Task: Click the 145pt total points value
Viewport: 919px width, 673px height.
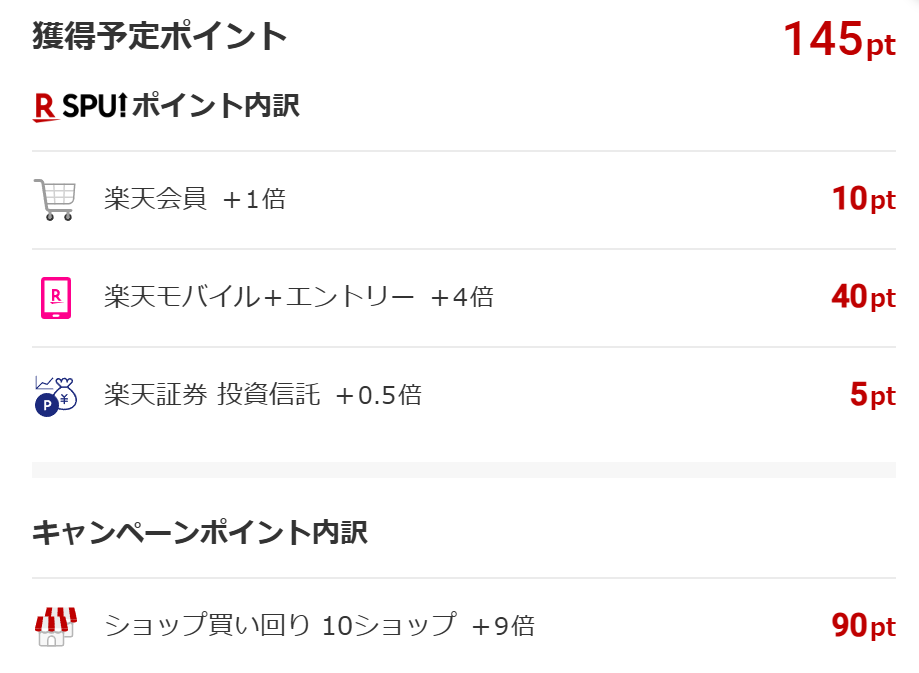Action: click(838, 40)
